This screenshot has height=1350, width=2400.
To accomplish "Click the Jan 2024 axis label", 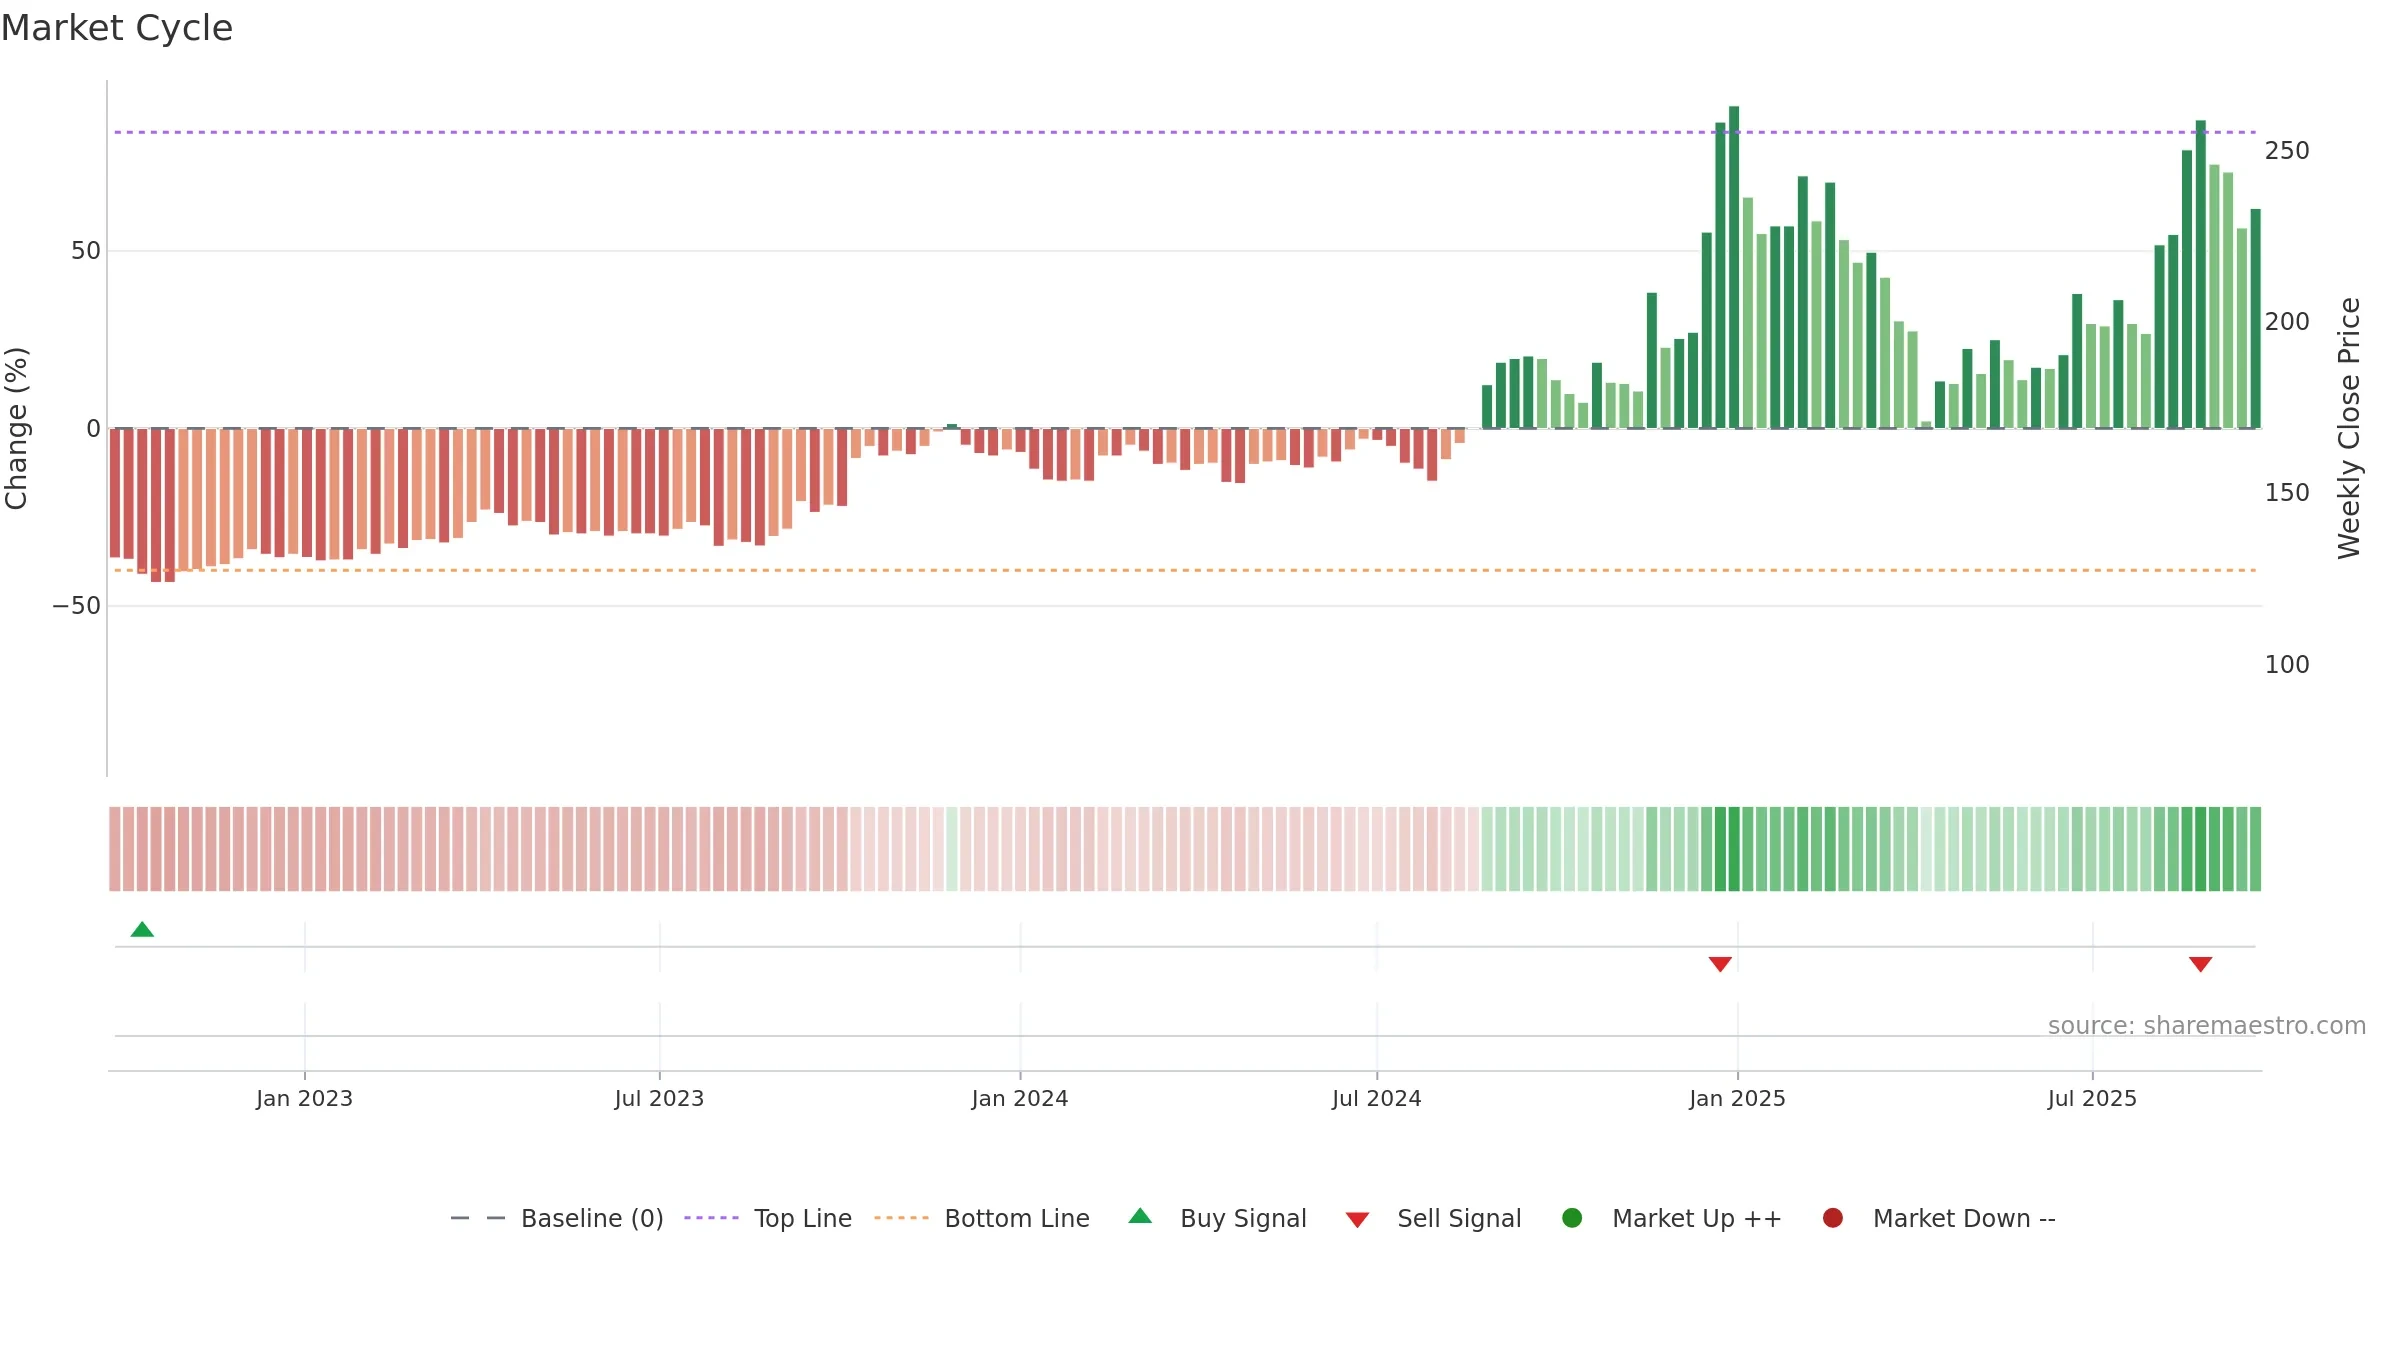I will (1020, 1098).
